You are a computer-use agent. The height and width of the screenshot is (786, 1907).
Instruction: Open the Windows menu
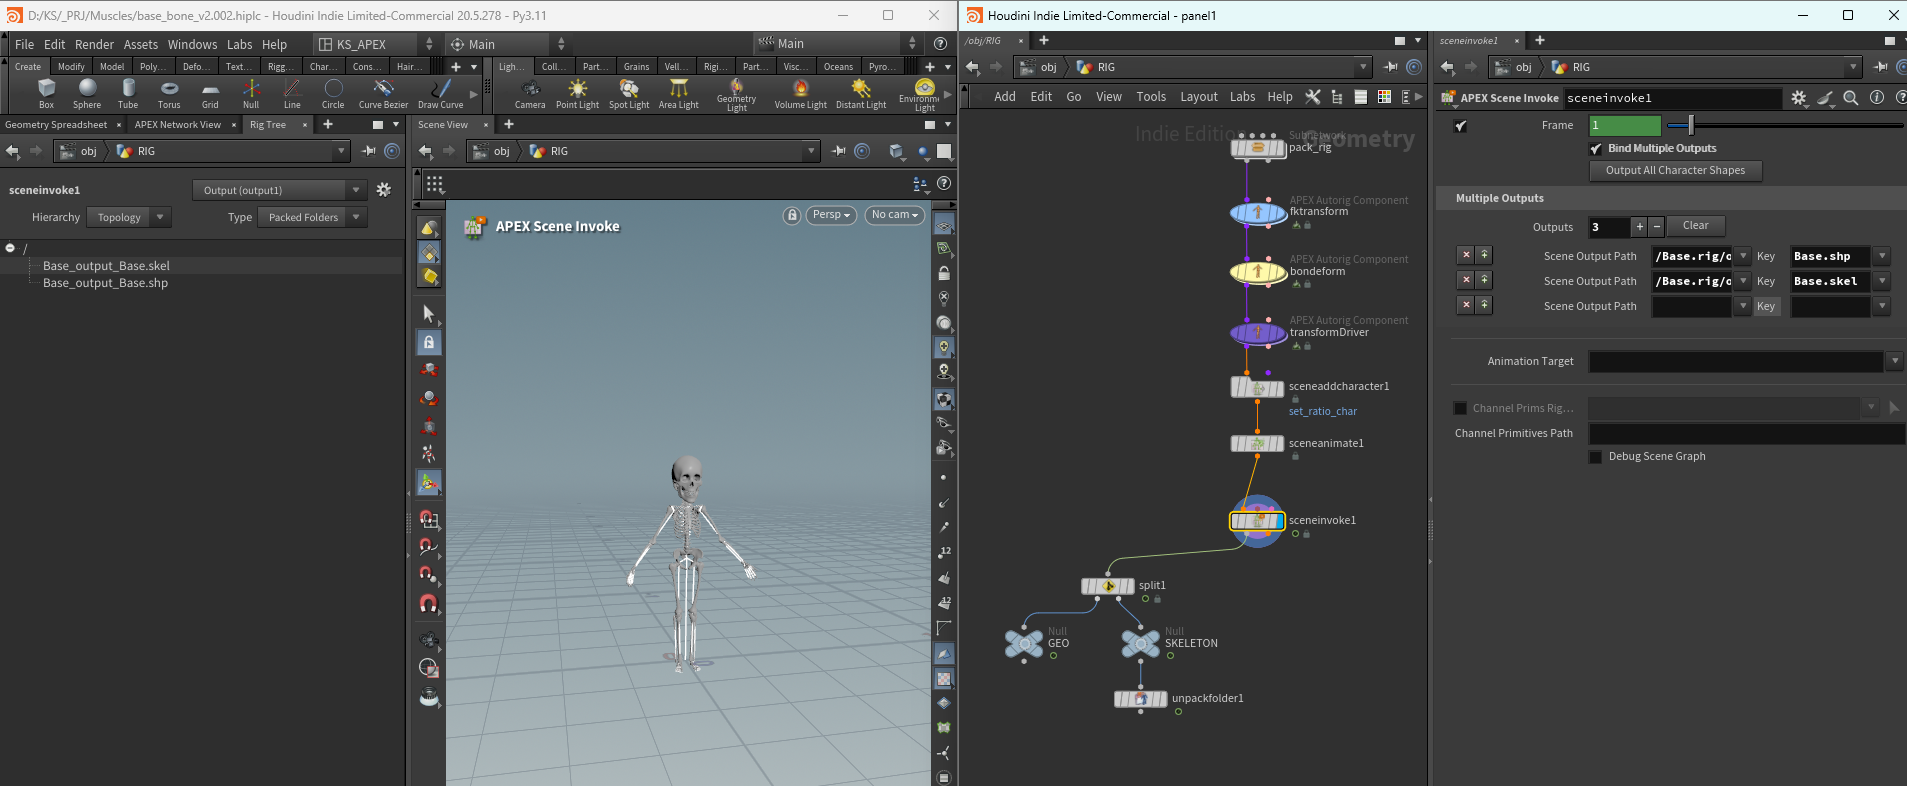tap(192, 45)
